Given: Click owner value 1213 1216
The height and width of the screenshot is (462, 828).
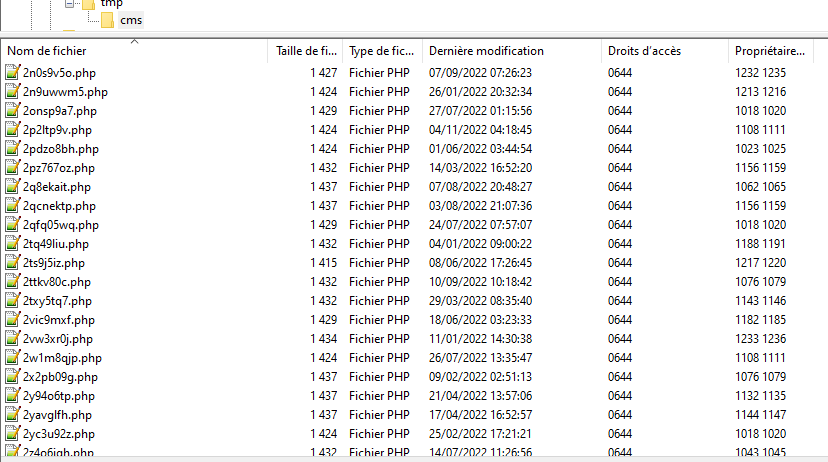Looking at the screenshot, I should point(760,91).
